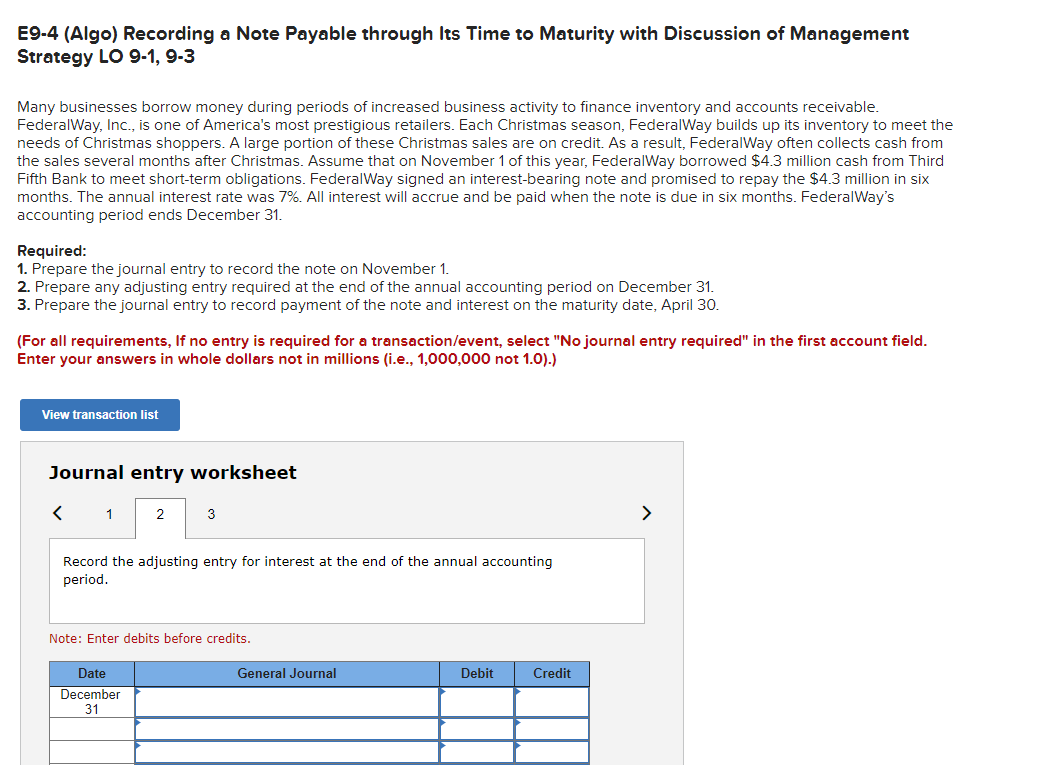The width and height of the screenshot is (1041, 765).
Task: Select the December 31 date cell
Action: 91,701
